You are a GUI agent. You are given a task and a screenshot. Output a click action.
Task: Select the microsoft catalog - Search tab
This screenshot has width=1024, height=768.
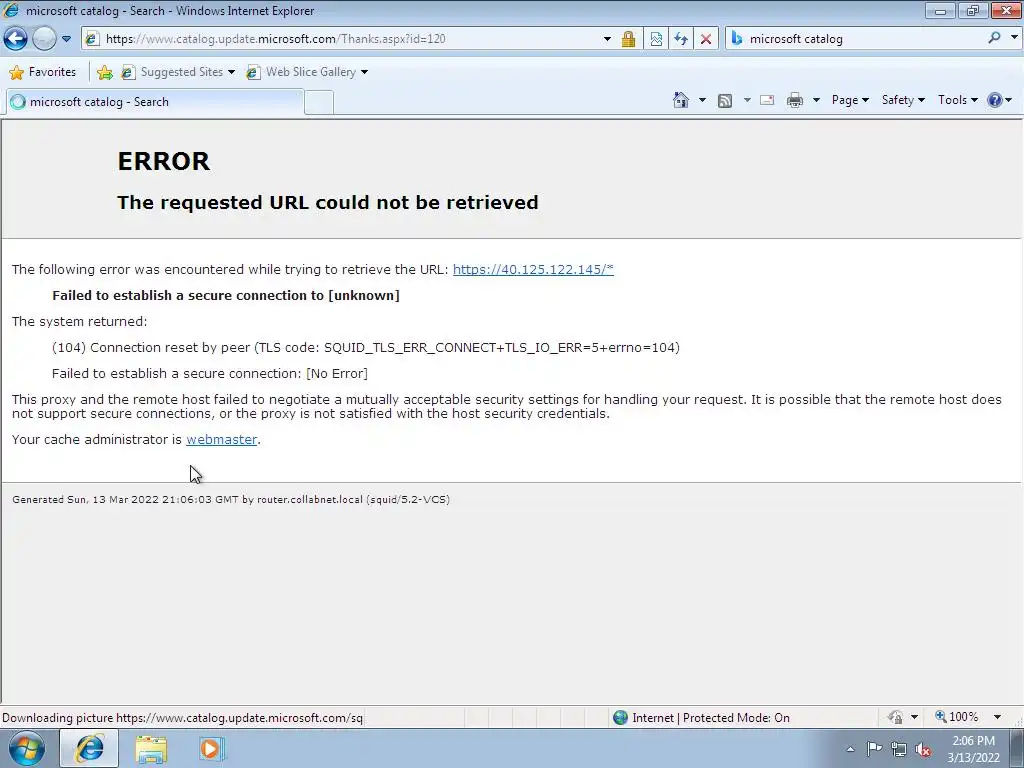[x=154, y=102]
